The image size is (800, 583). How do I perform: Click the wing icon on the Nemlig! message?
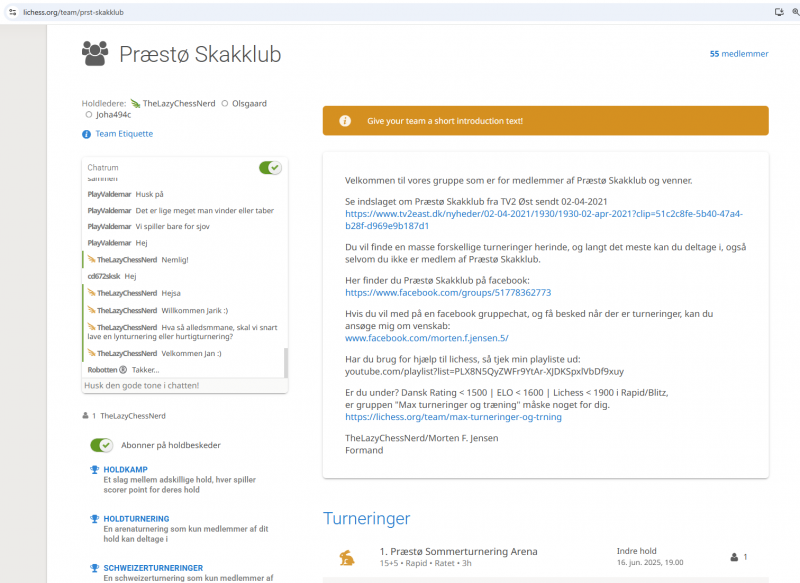pos(91,260)
